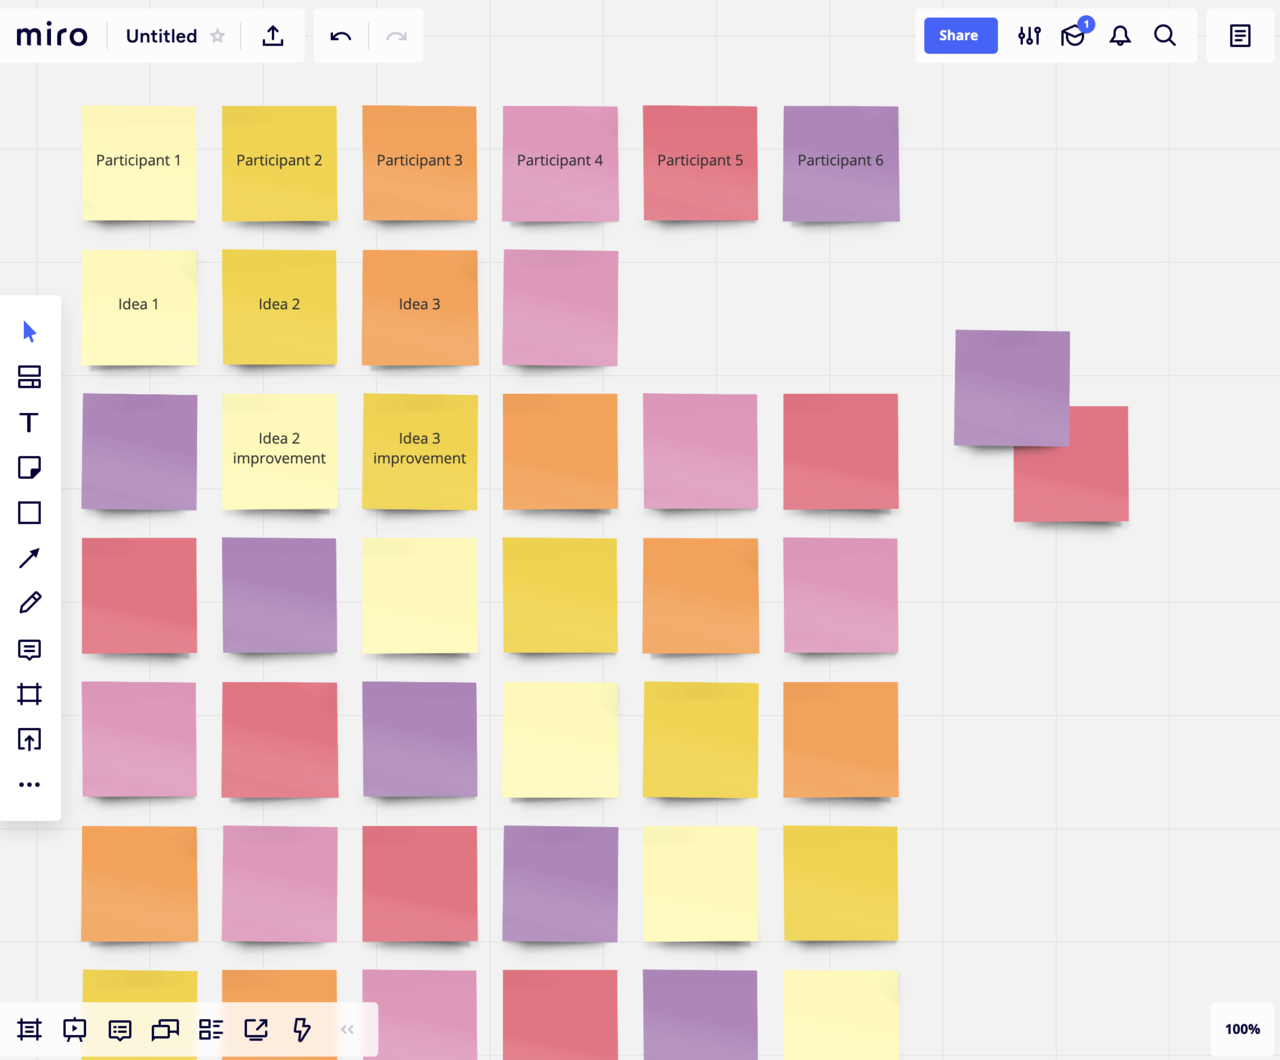Open the activities lightning bolt icon
Viewport: 1280px width, 1060px height.
click(301, 1029)
